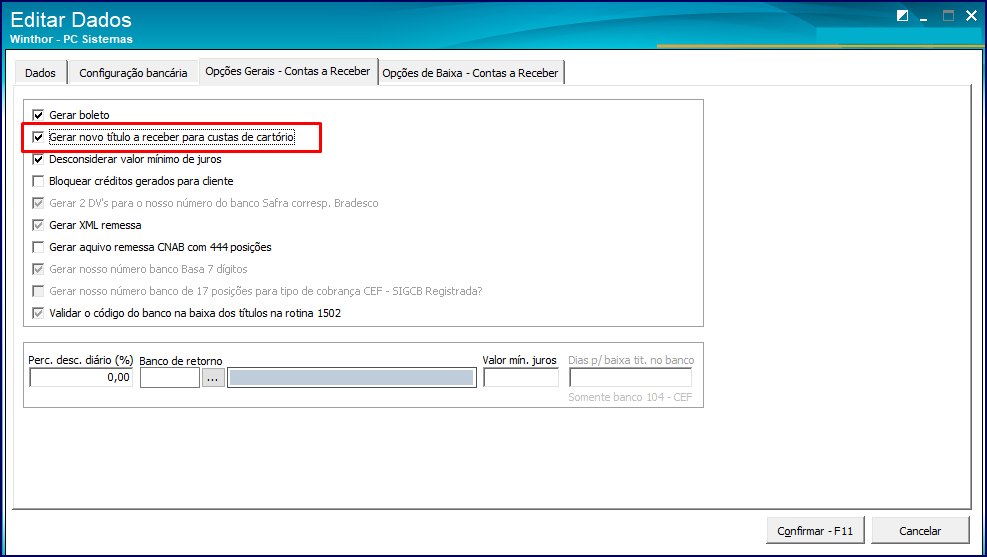
Task: Click the 'Editar Dados' window title
Action: coord(71,20)
